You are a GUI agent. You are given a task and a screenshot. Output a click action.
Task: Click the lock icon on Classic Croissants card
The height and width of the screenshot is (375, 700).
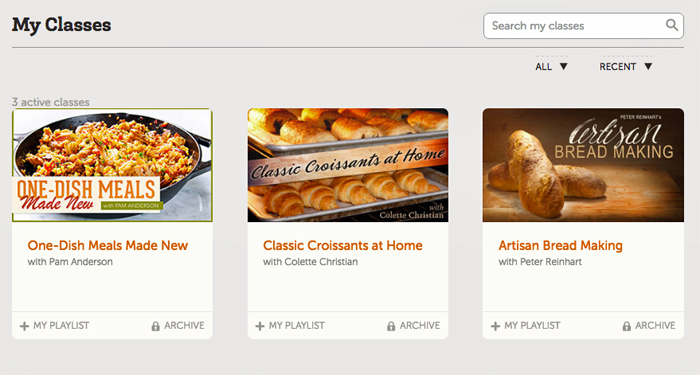click(391, 326)
